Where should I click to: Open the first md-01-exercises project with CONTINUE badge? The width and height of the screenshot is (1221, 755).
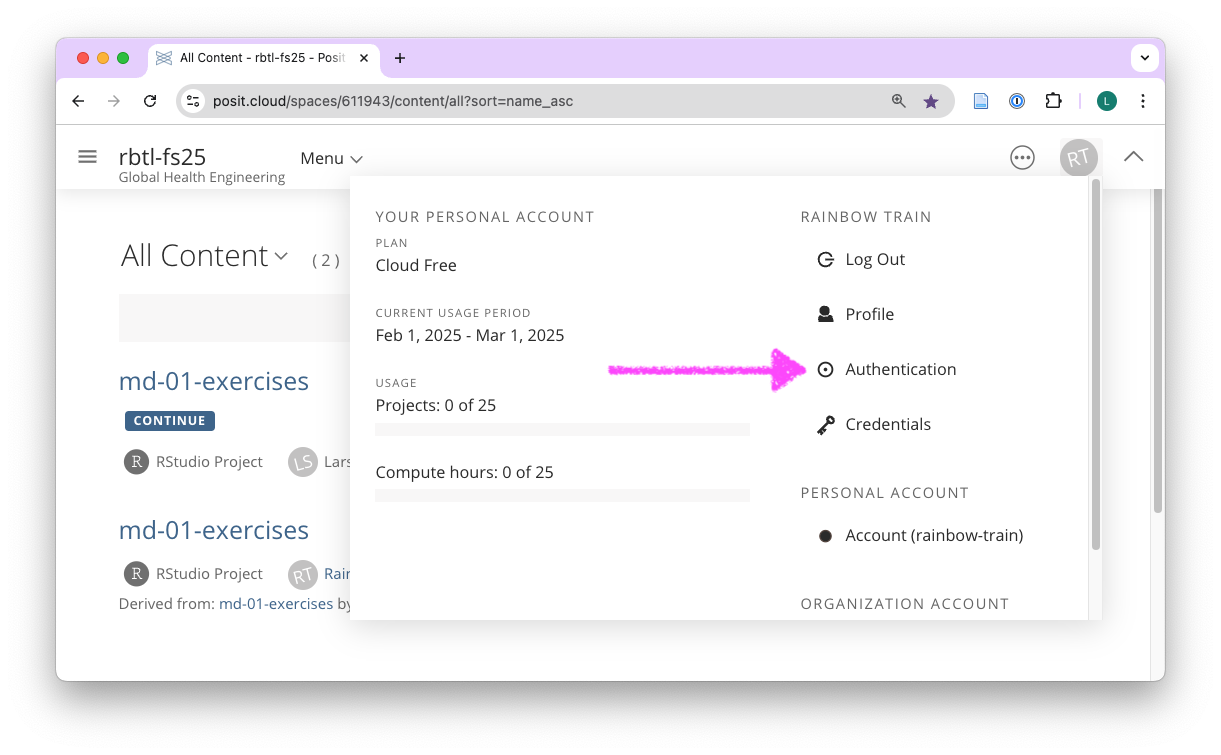214,381
